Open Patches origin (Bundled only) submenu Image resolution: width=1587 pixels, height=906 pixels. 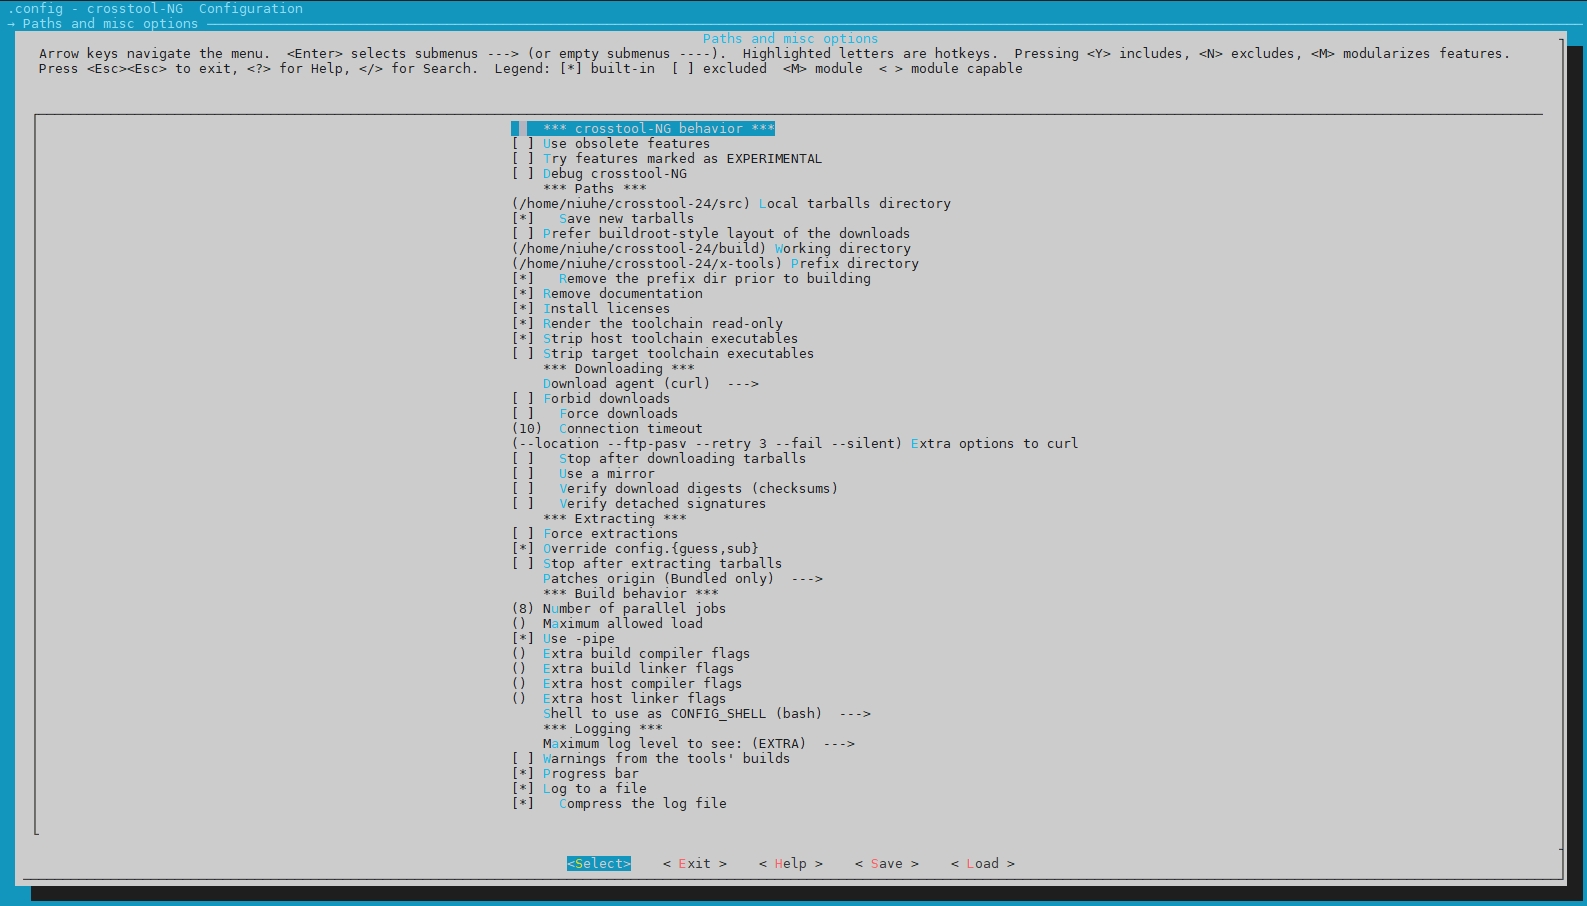683,579
